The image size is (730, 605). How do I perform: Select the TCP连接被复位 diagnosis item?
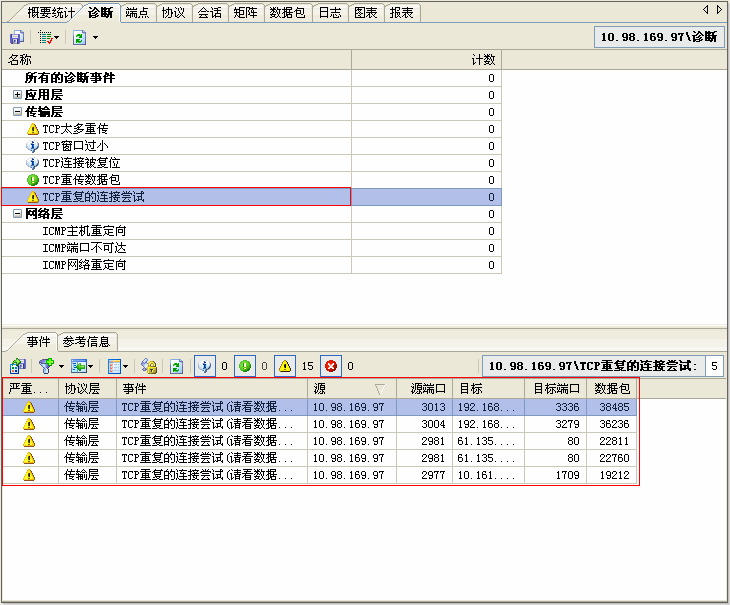point(251,163)
